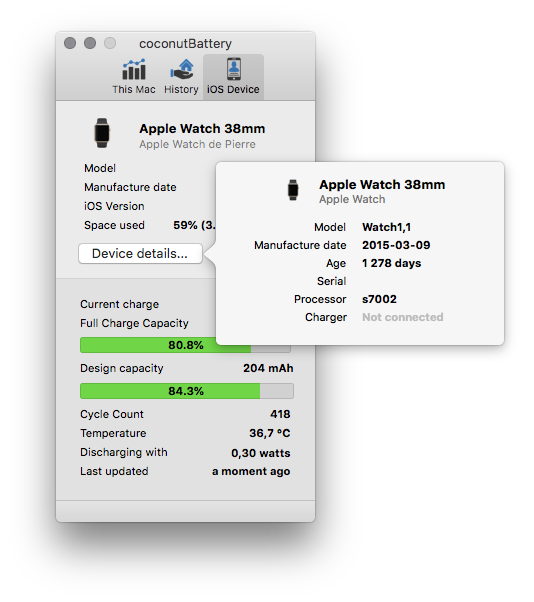Minimize the coconutBattery window
Viewport: 534px width, 602px height.
point(90,43)
